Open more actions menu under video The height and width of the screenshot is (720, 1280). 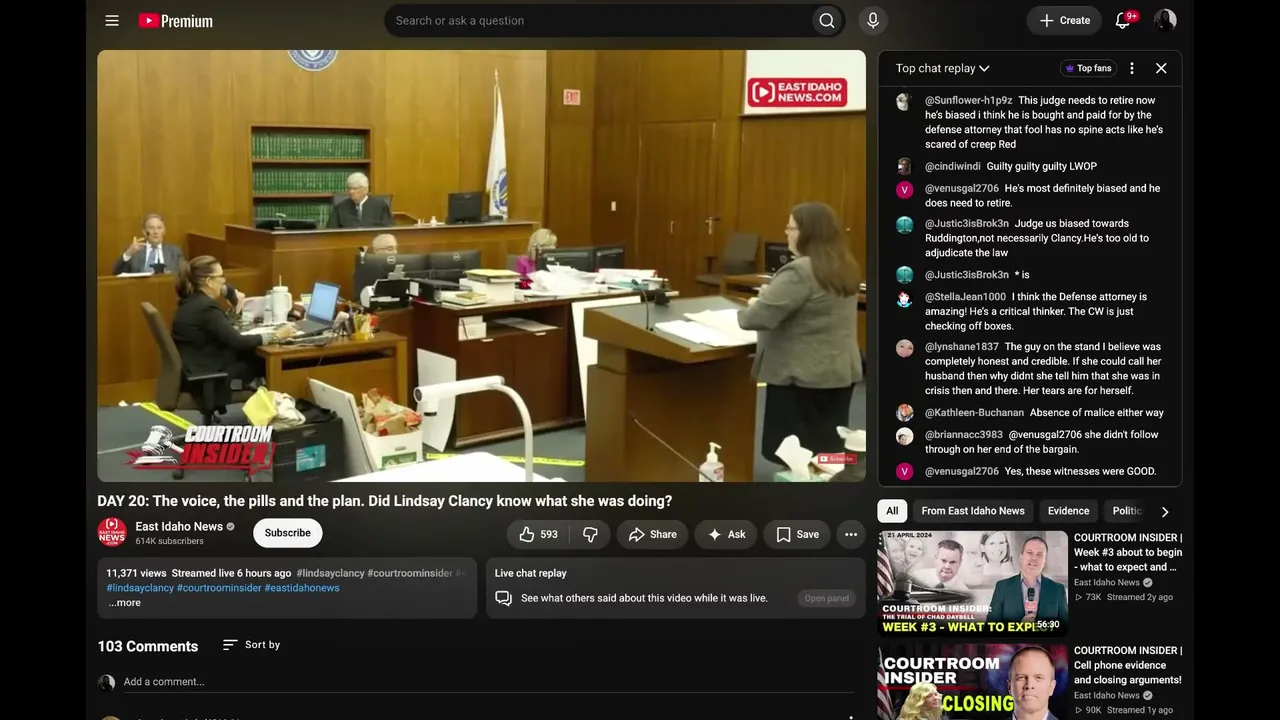(851, 534)
